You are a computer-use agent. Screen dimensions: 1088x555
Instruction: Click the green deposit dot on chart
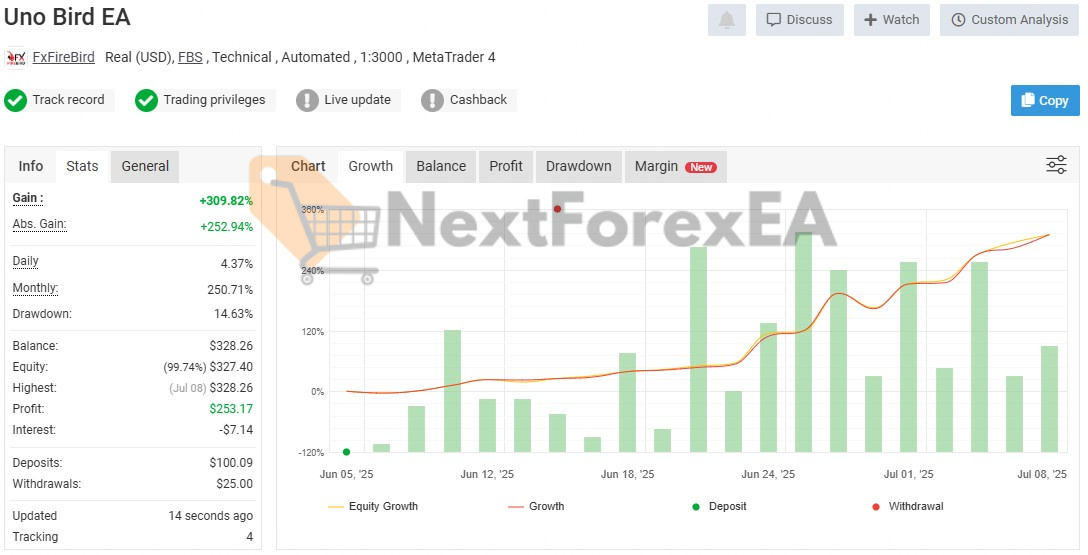click(346, 452)
